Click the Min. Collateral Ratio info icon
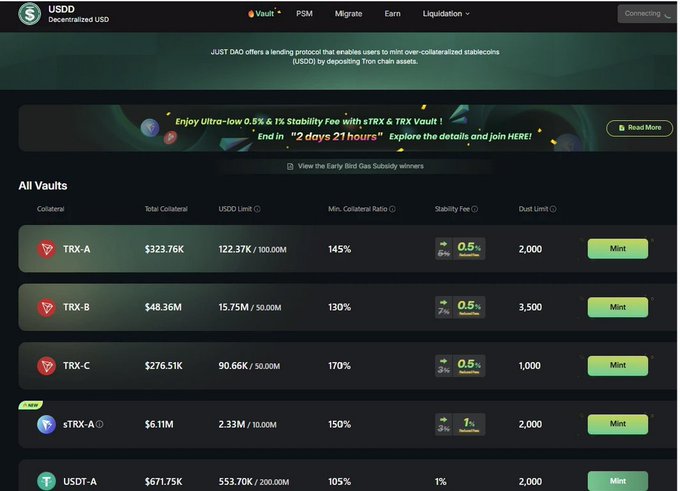The width and height of the screenshot is (680, 491). click(x=392, y=209)
